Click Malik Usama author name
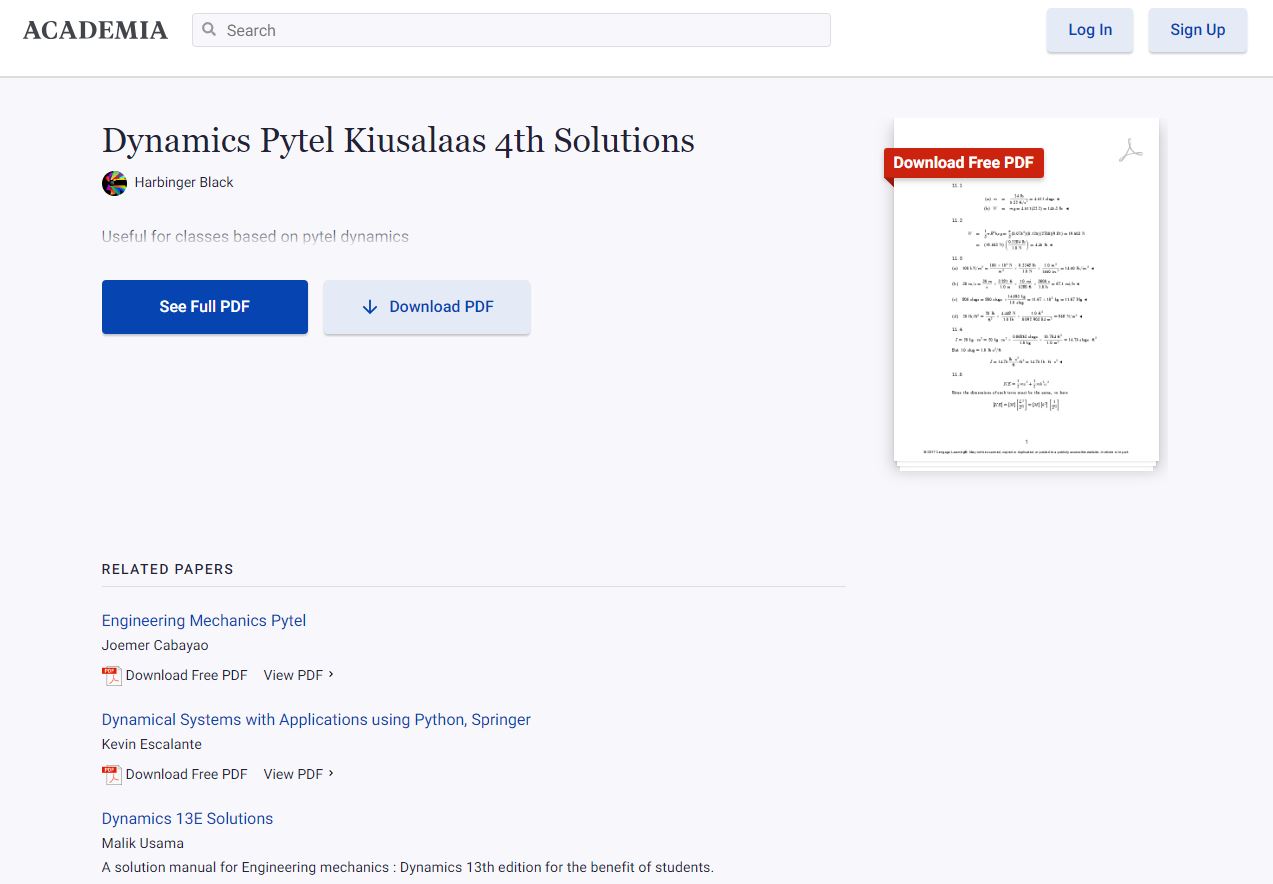This screenshot has height=884, width=1273. click(x=143, y=843)
